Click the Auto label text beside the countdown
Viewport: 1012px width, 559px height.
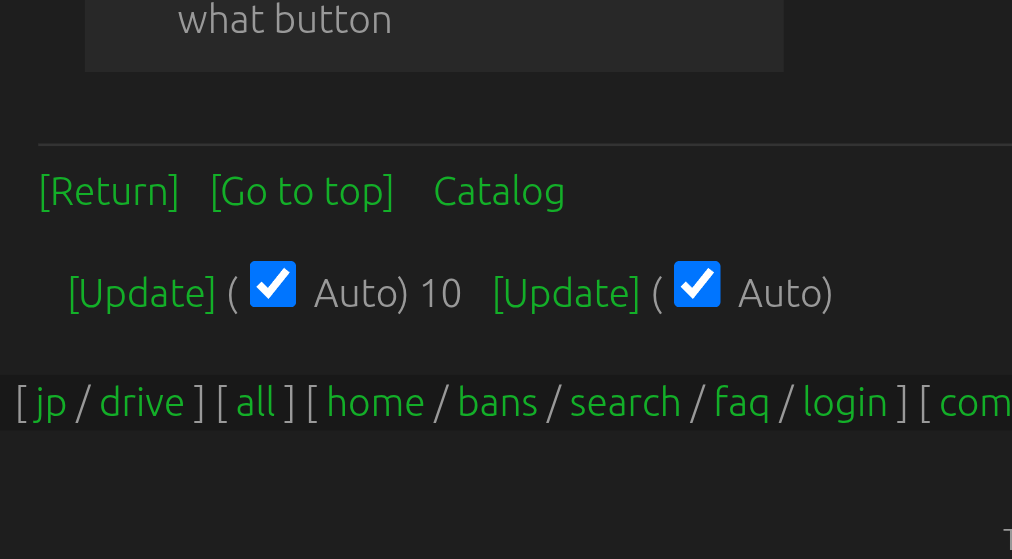point(358,294)
